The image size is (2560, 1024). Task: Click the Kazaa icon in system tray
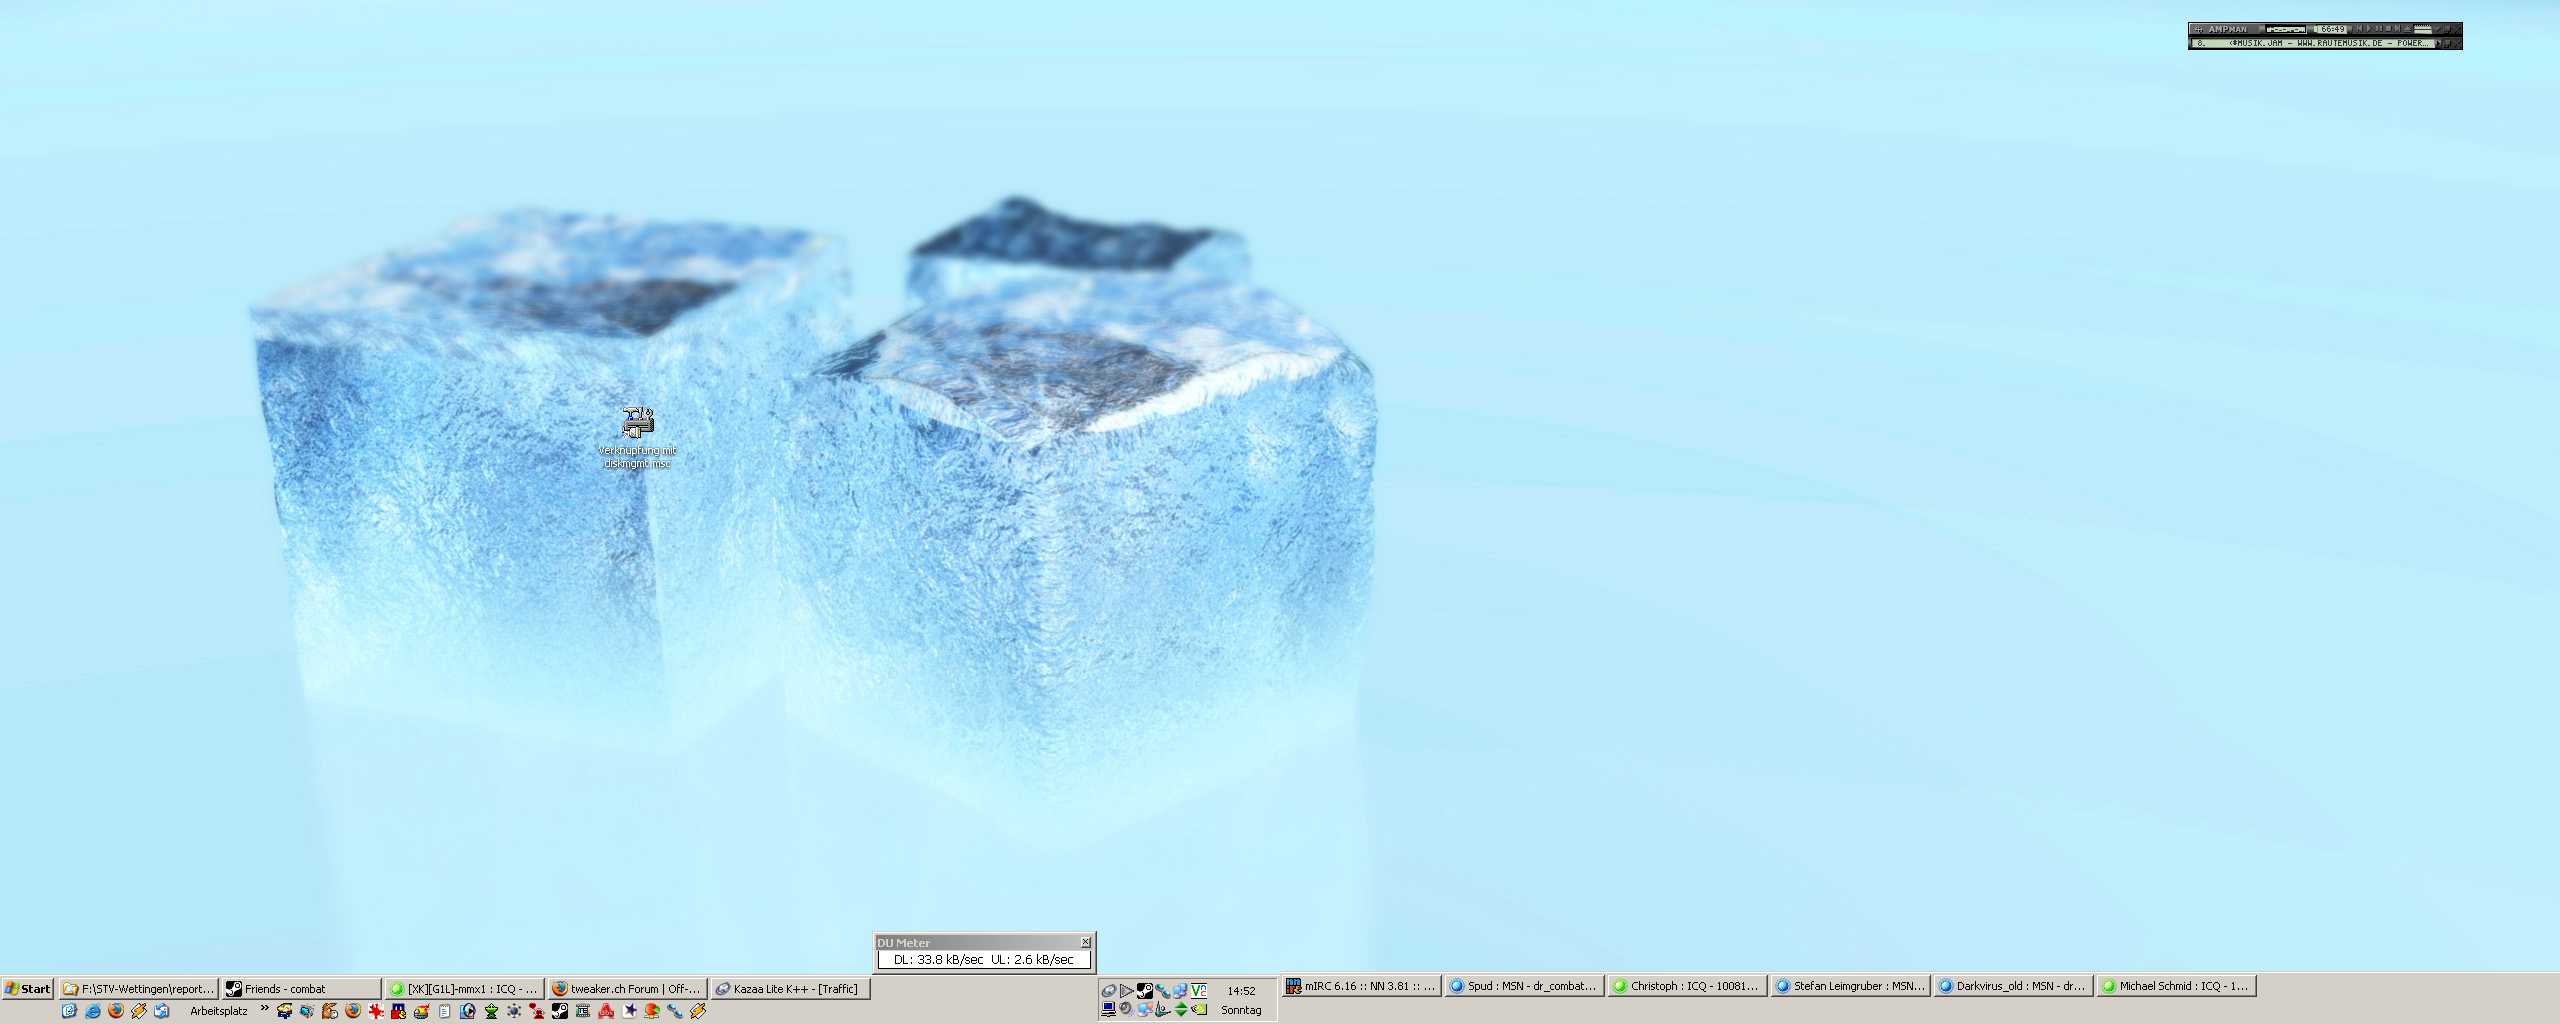tap(1109, 991)
